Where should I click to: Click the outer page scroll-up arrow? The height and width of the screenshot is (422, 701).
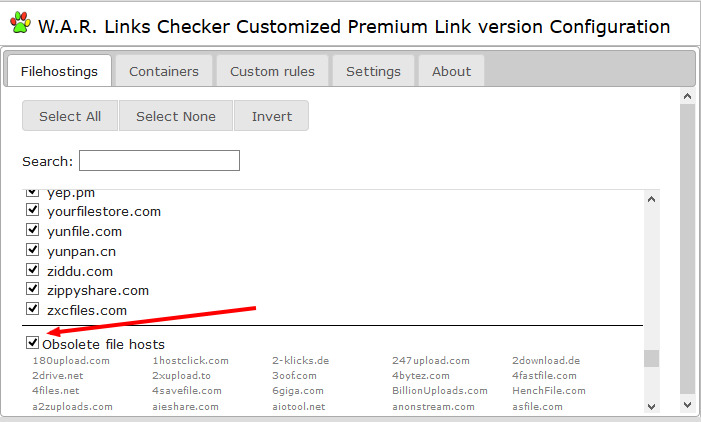pyautogui.click(x=687, y=96)
